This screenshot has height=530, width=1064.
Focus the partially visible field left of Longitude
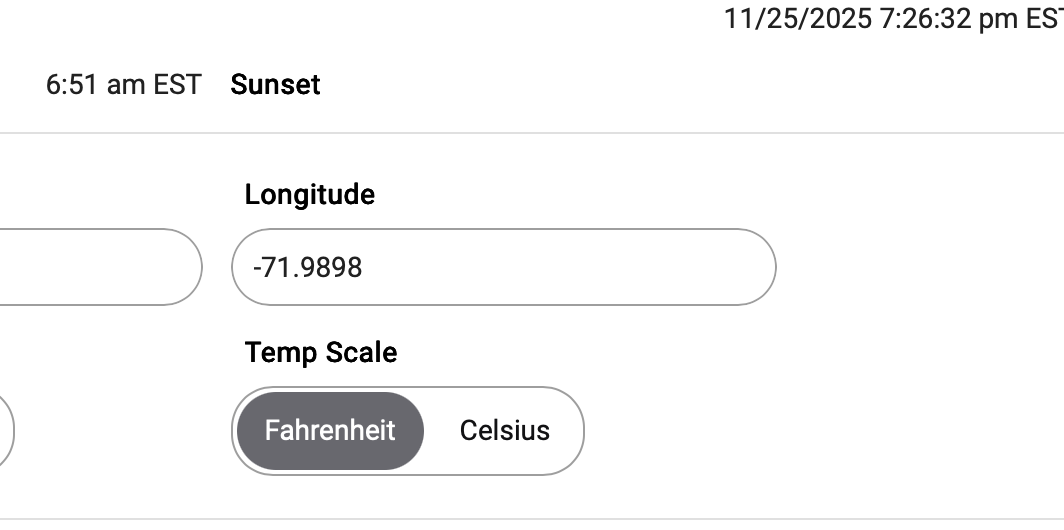[100, 267]
